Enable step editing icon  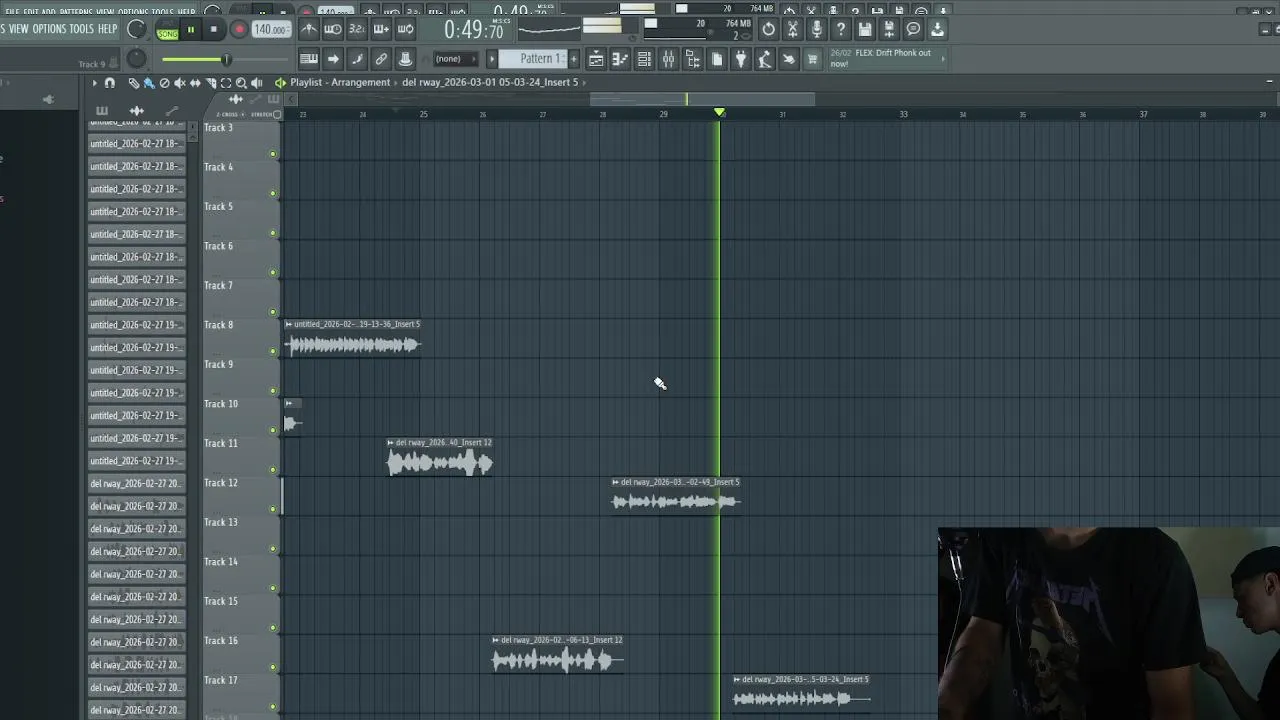357,59
